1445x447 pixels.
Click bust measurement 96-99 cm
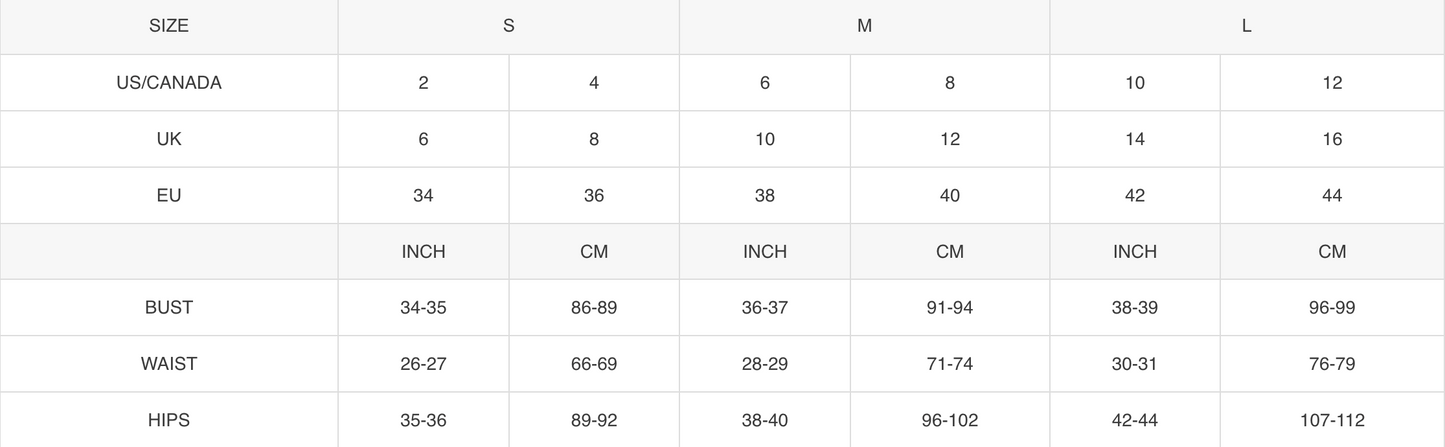[x=1332, y=308]
